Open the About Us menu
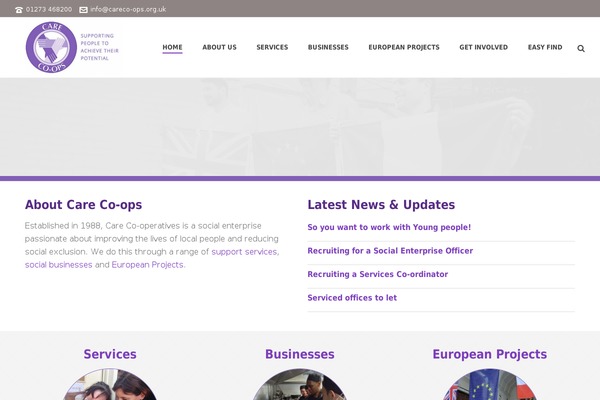 [219, 47]
